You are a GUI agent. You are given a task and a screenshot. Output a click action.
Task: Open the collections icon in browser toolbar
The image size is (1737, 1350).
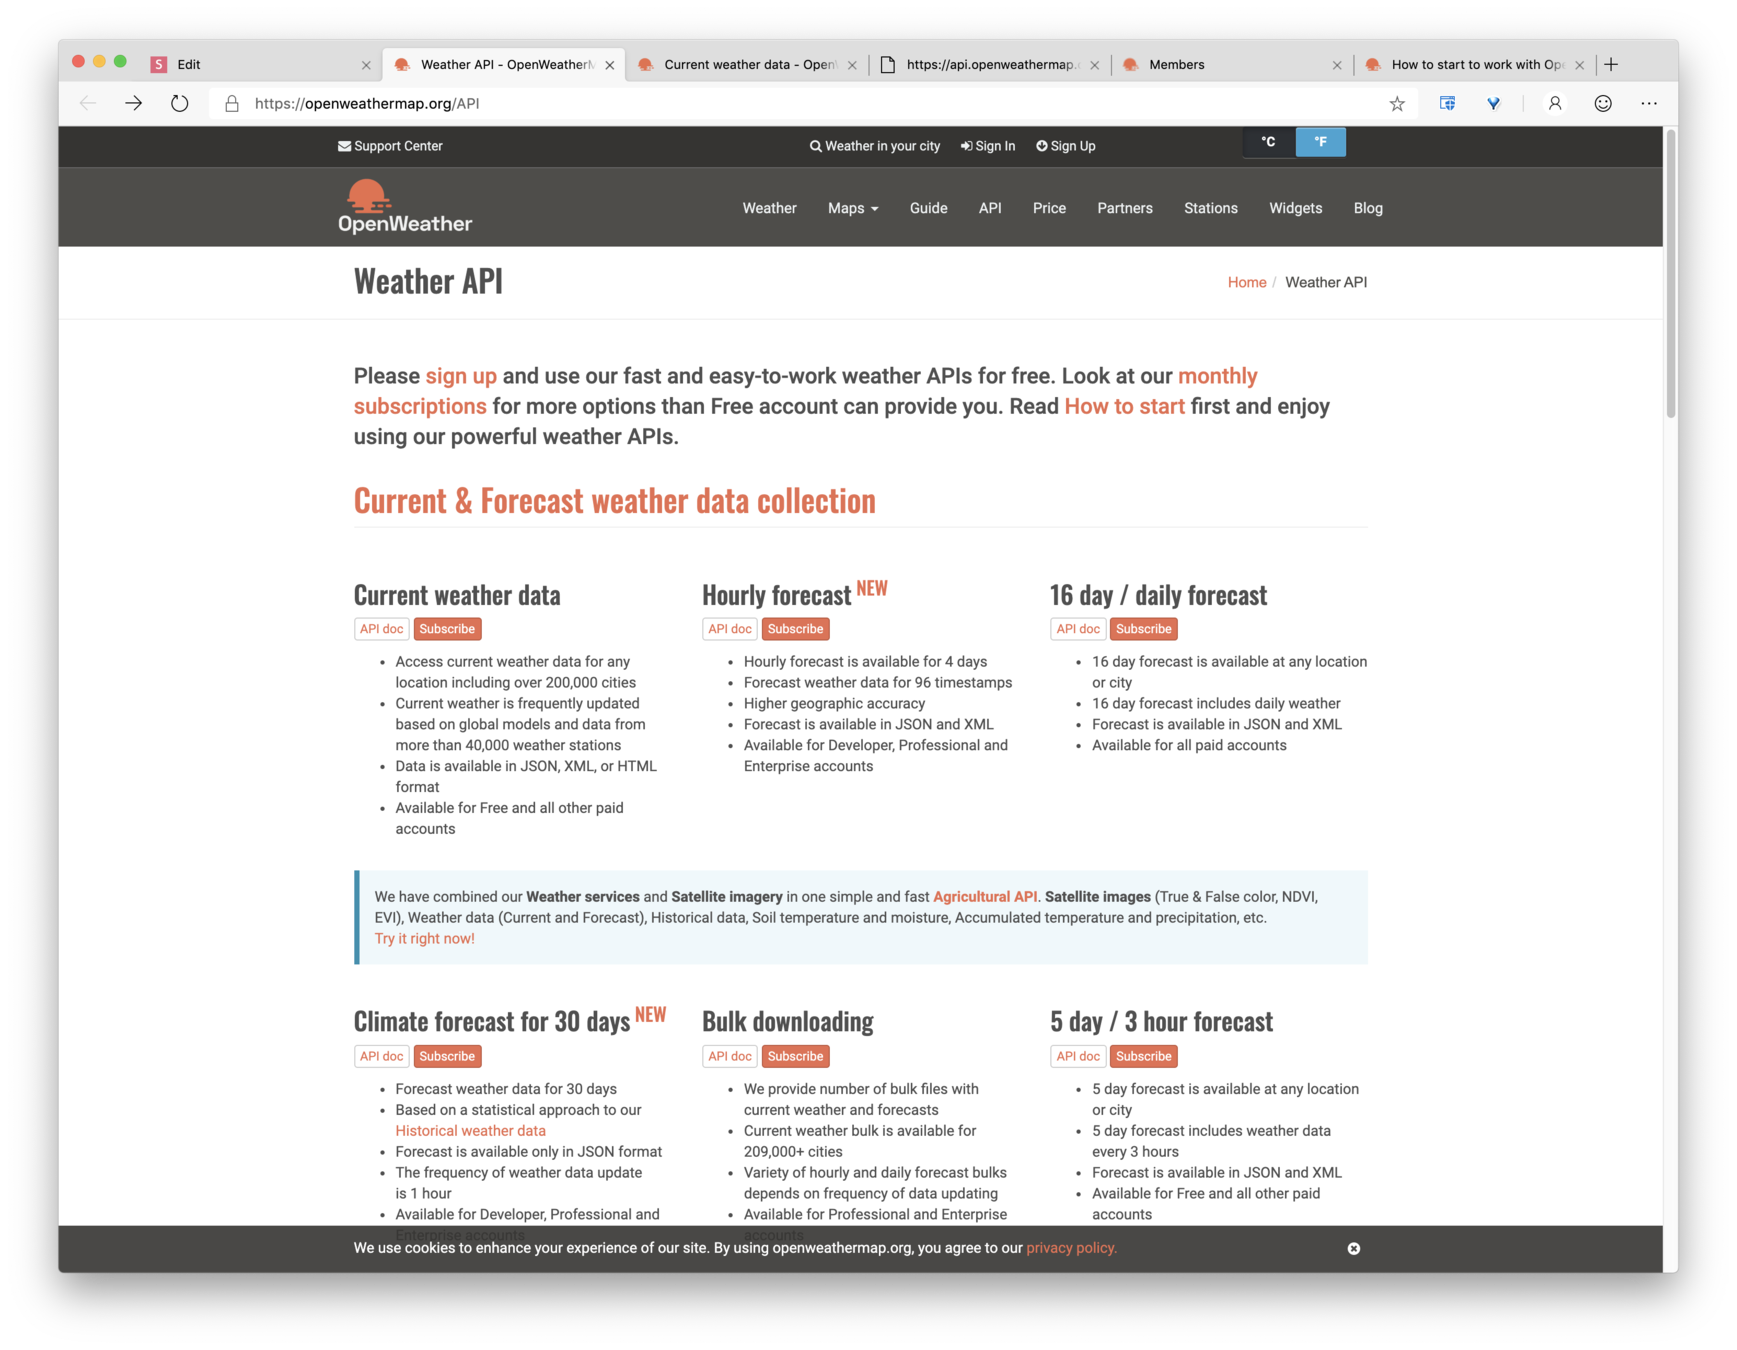(1447, 103)
